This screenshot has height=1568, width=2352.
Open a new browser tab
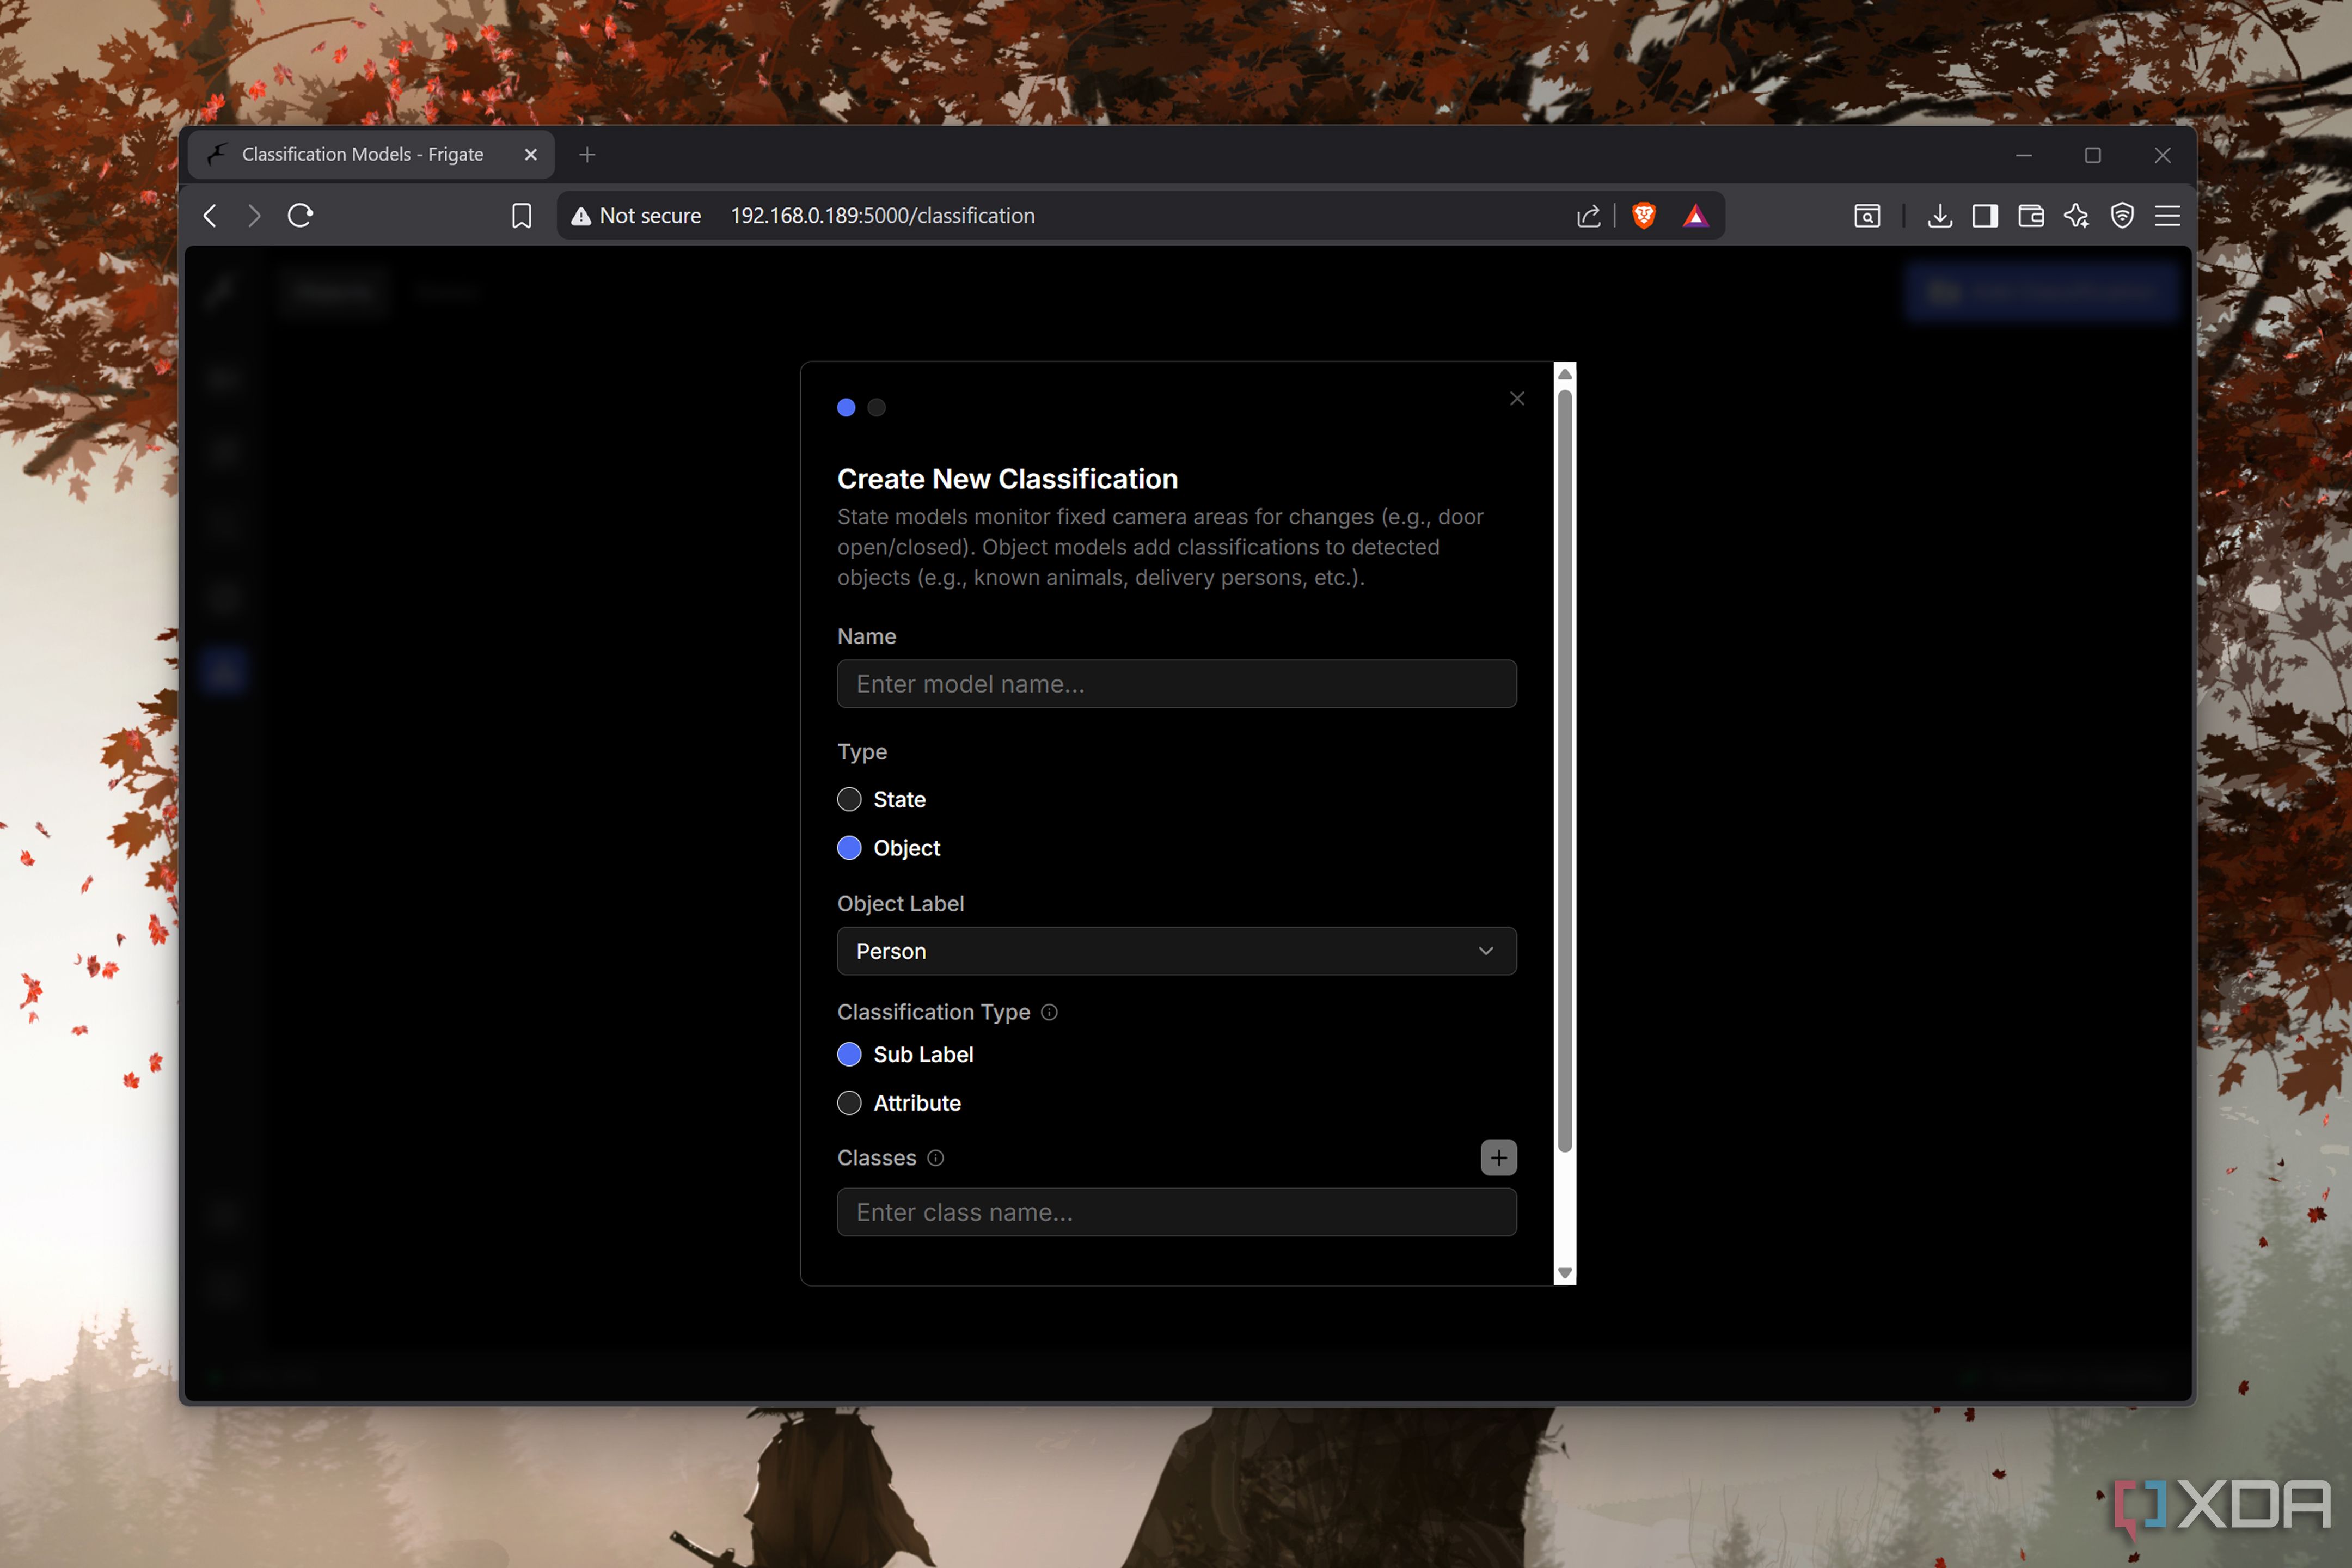pyautogui.click(x=587, y=155)
